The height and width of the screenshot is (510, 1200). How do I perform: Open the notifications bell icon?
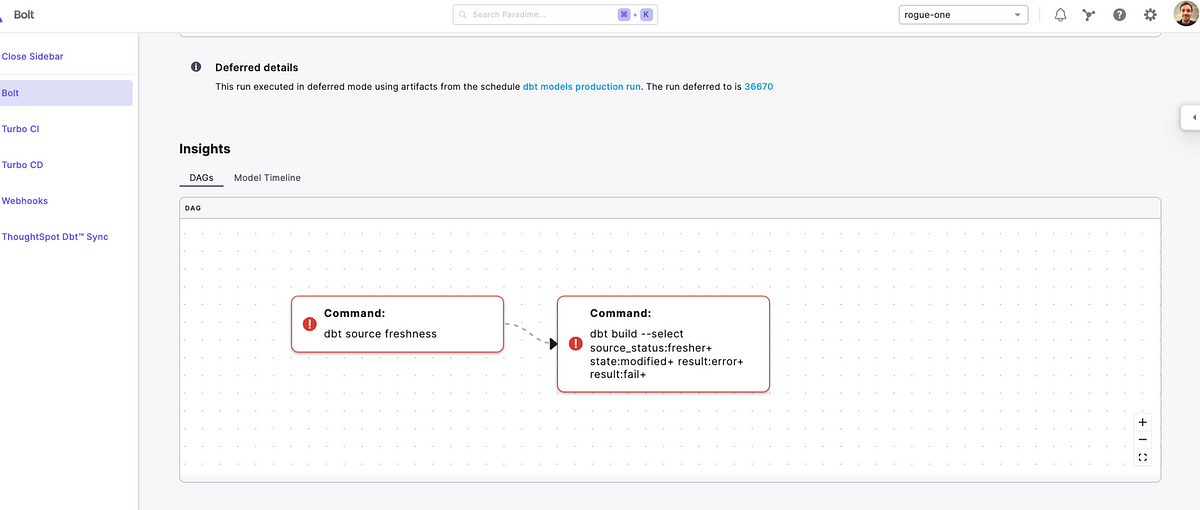(1060, 15)
